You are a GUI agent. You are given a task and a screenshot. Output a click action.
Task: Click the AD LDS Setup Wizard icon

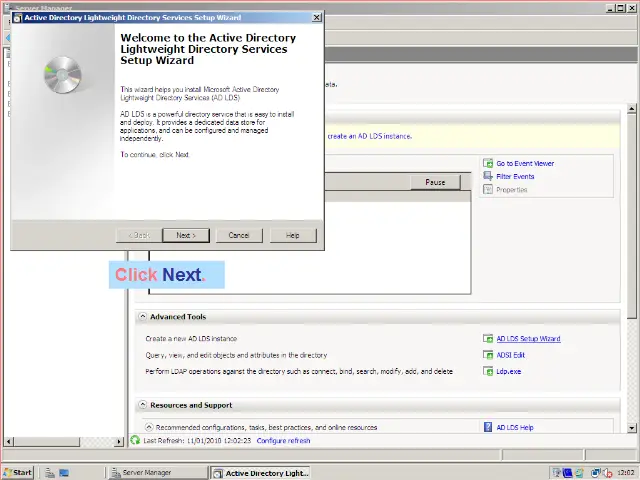click(x=488, y=338)
